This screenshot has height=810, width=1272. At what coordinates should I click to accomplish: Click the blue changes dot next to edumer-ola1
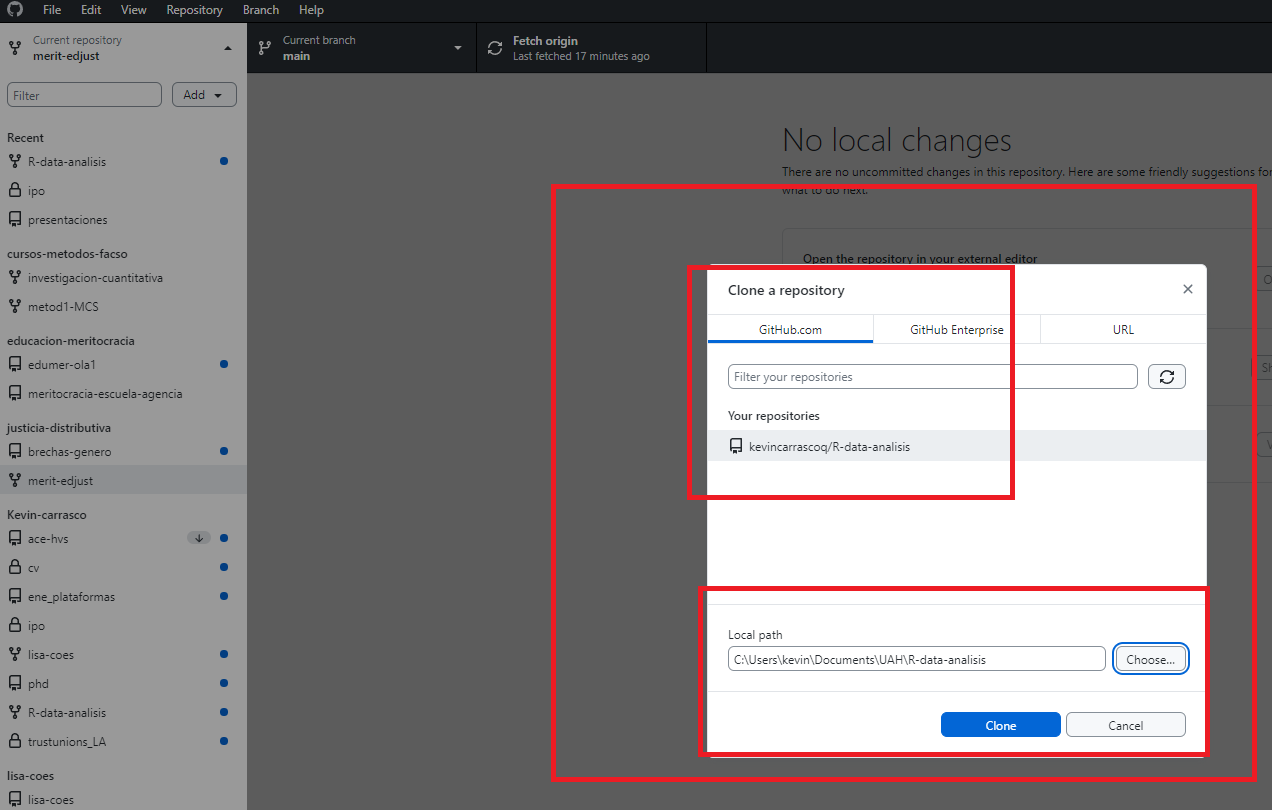pyautogui.click(x=224, y=365)
